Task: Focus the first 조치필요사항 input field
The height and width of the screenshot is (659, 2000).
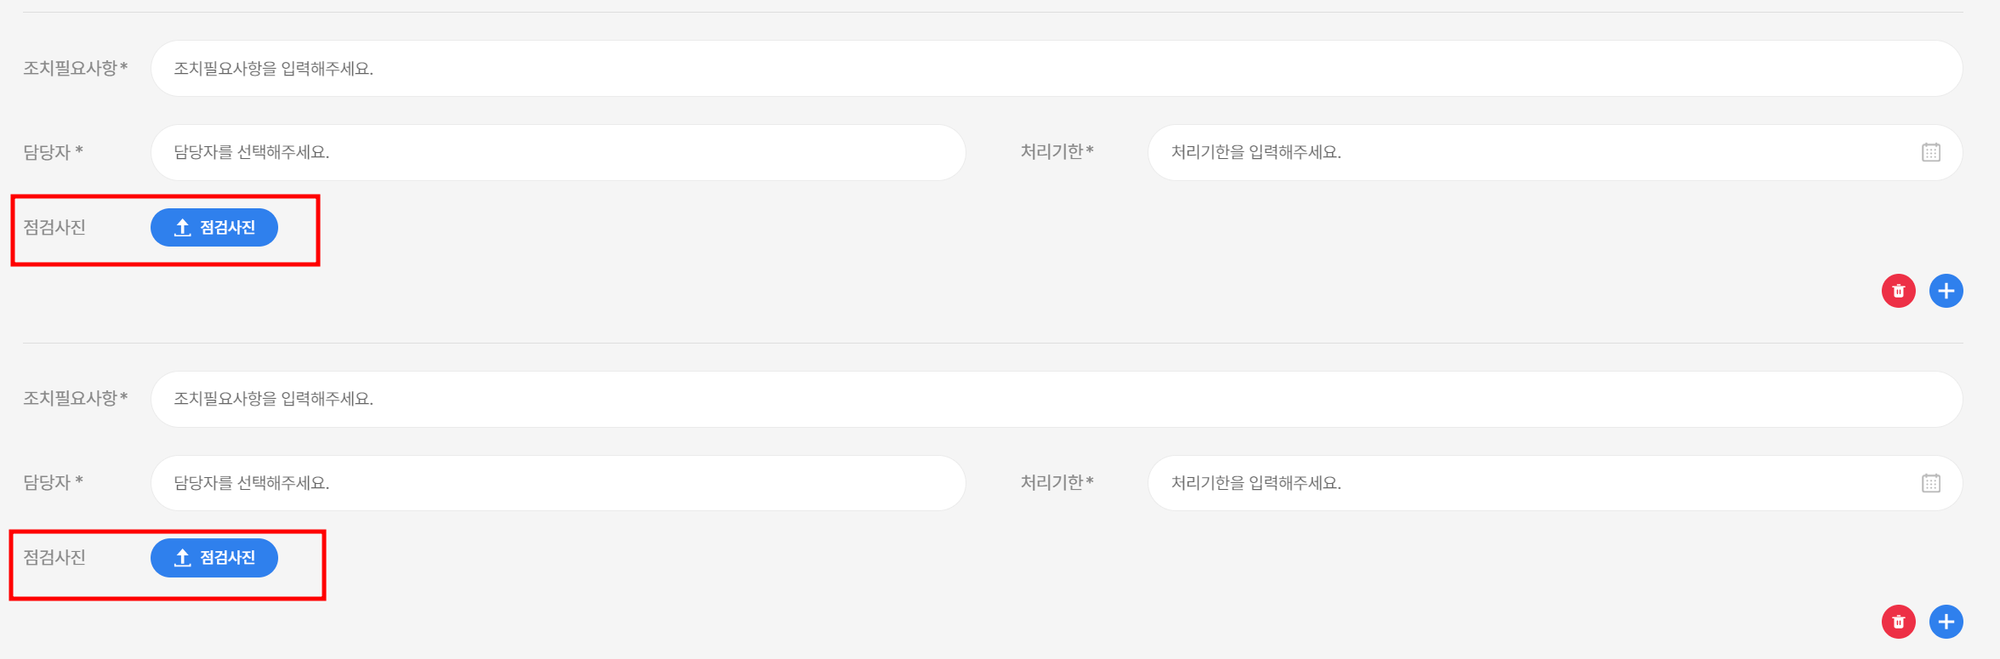Action: click(x=1057, y=68)
